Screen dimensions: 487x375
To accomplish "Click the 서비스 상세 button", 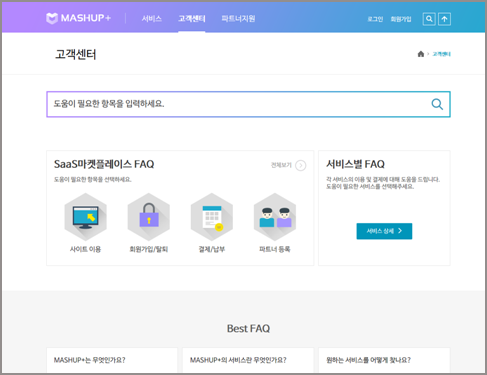I will 384,231.
